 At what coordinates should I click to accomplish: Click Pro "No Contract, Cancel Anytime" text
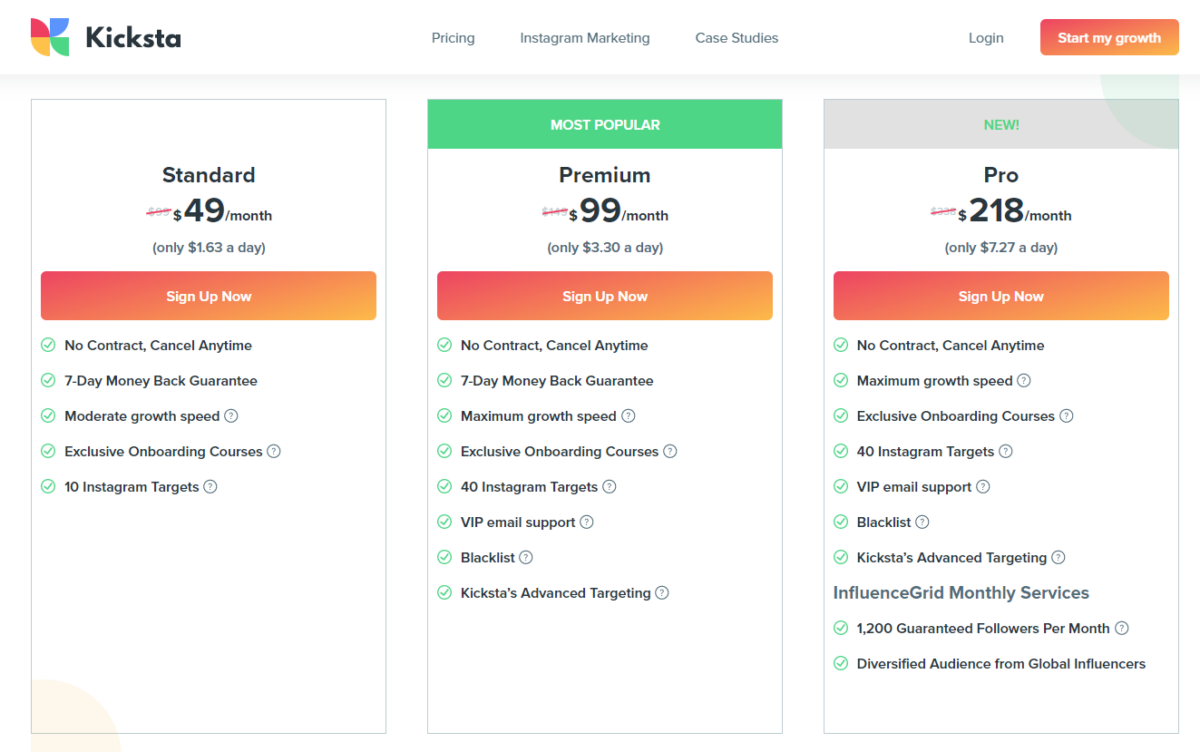950,345
